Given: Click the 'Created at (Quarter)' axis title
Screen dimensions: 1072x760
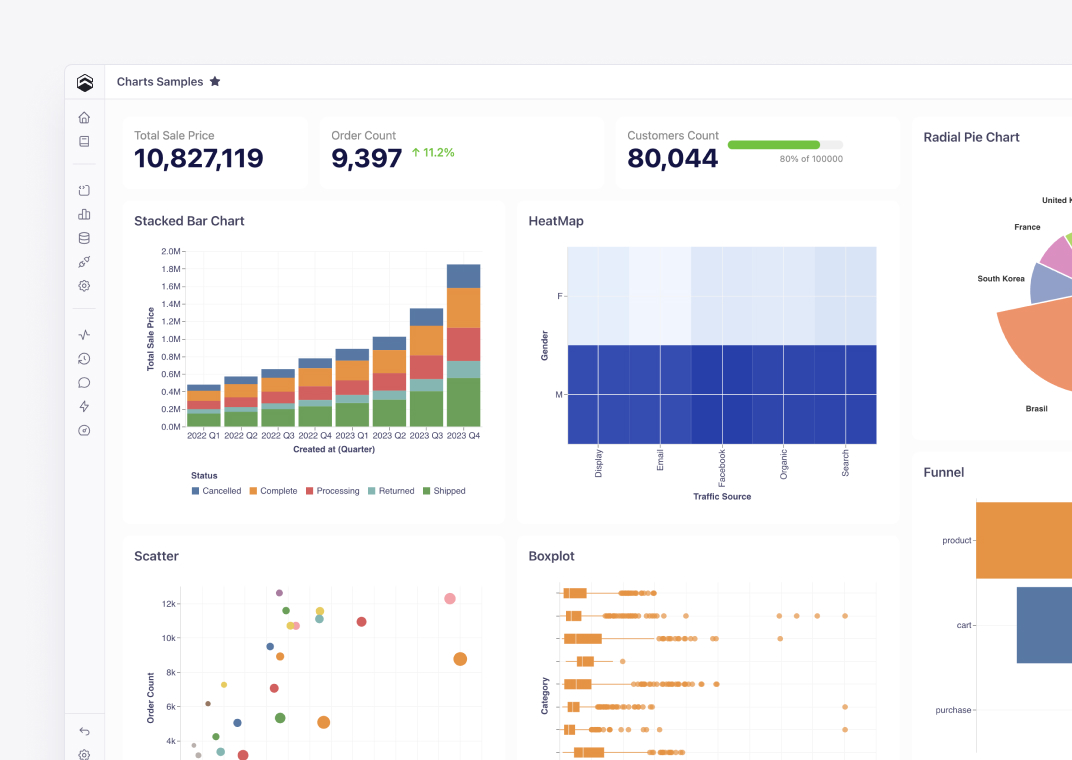Looking at the screenshot, I should tap(334, 449).
